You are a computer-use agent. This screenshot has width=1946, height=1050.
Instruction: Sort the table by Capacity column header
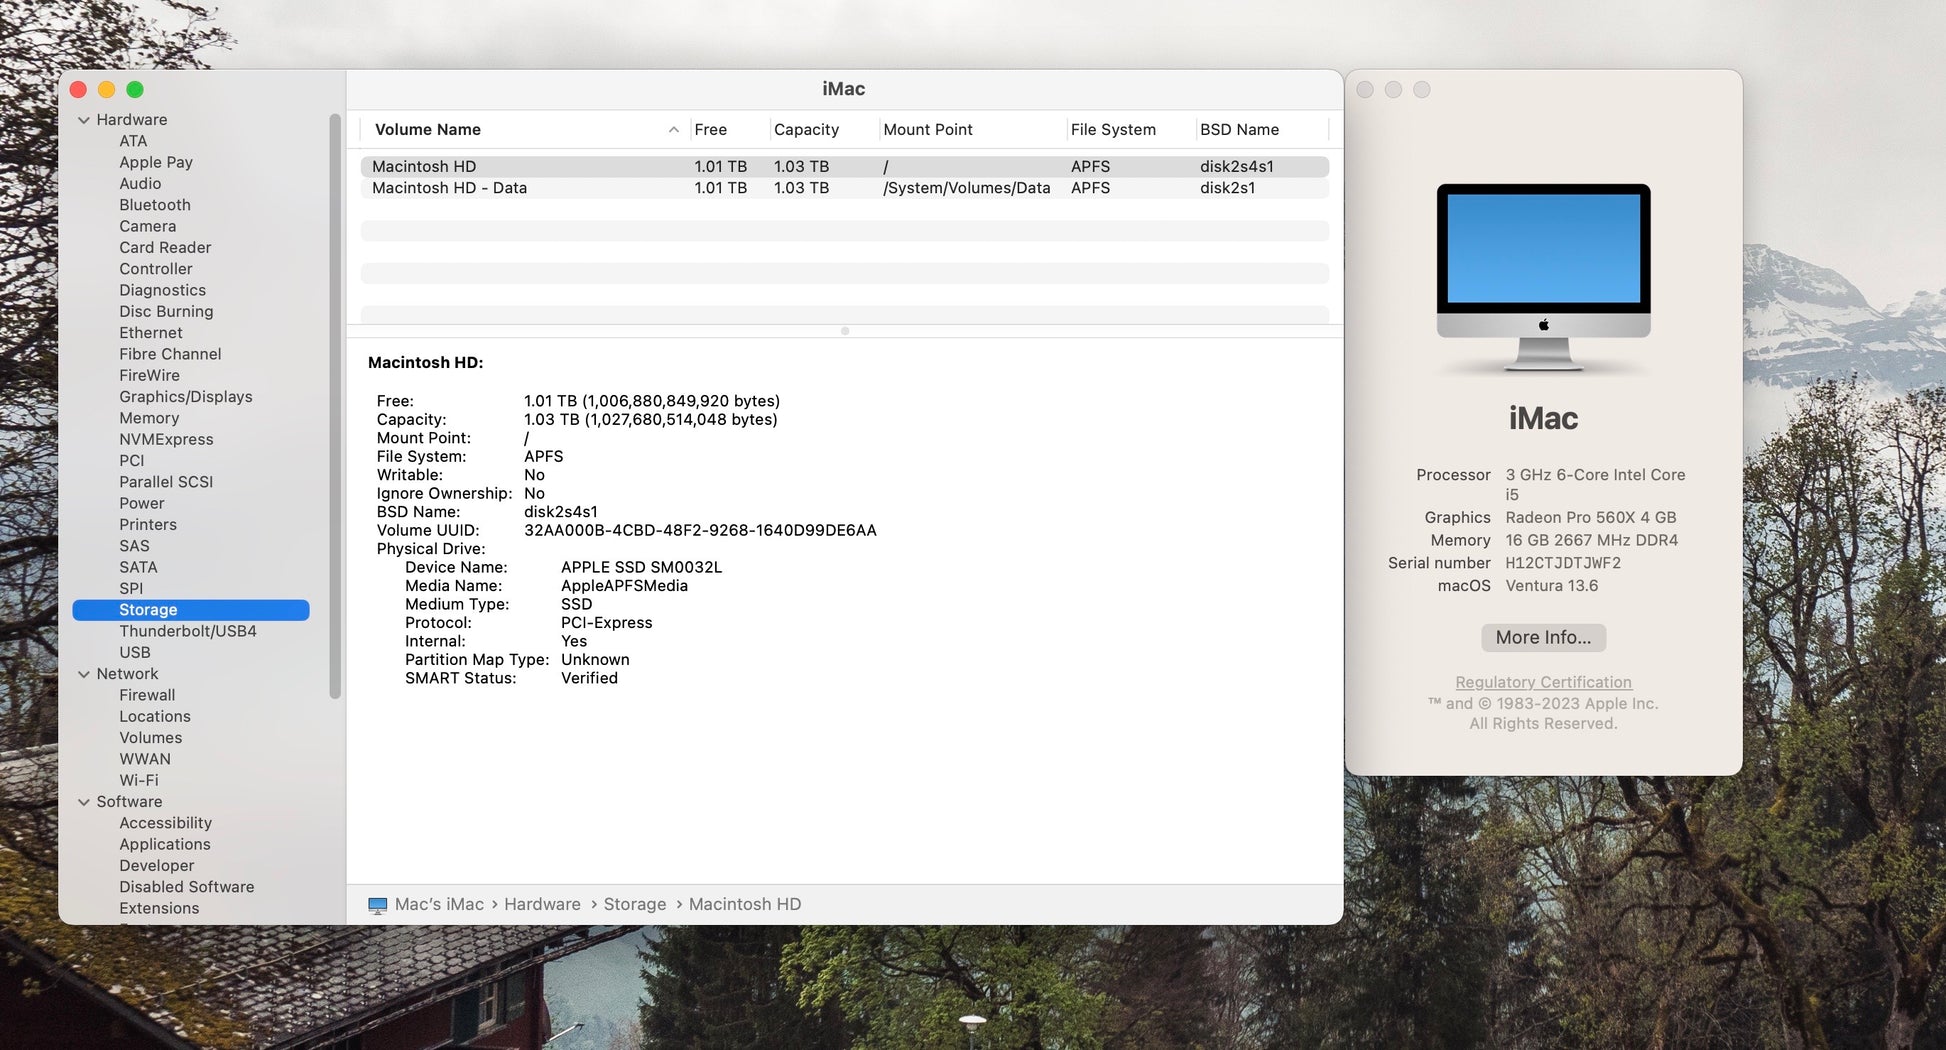806,130
